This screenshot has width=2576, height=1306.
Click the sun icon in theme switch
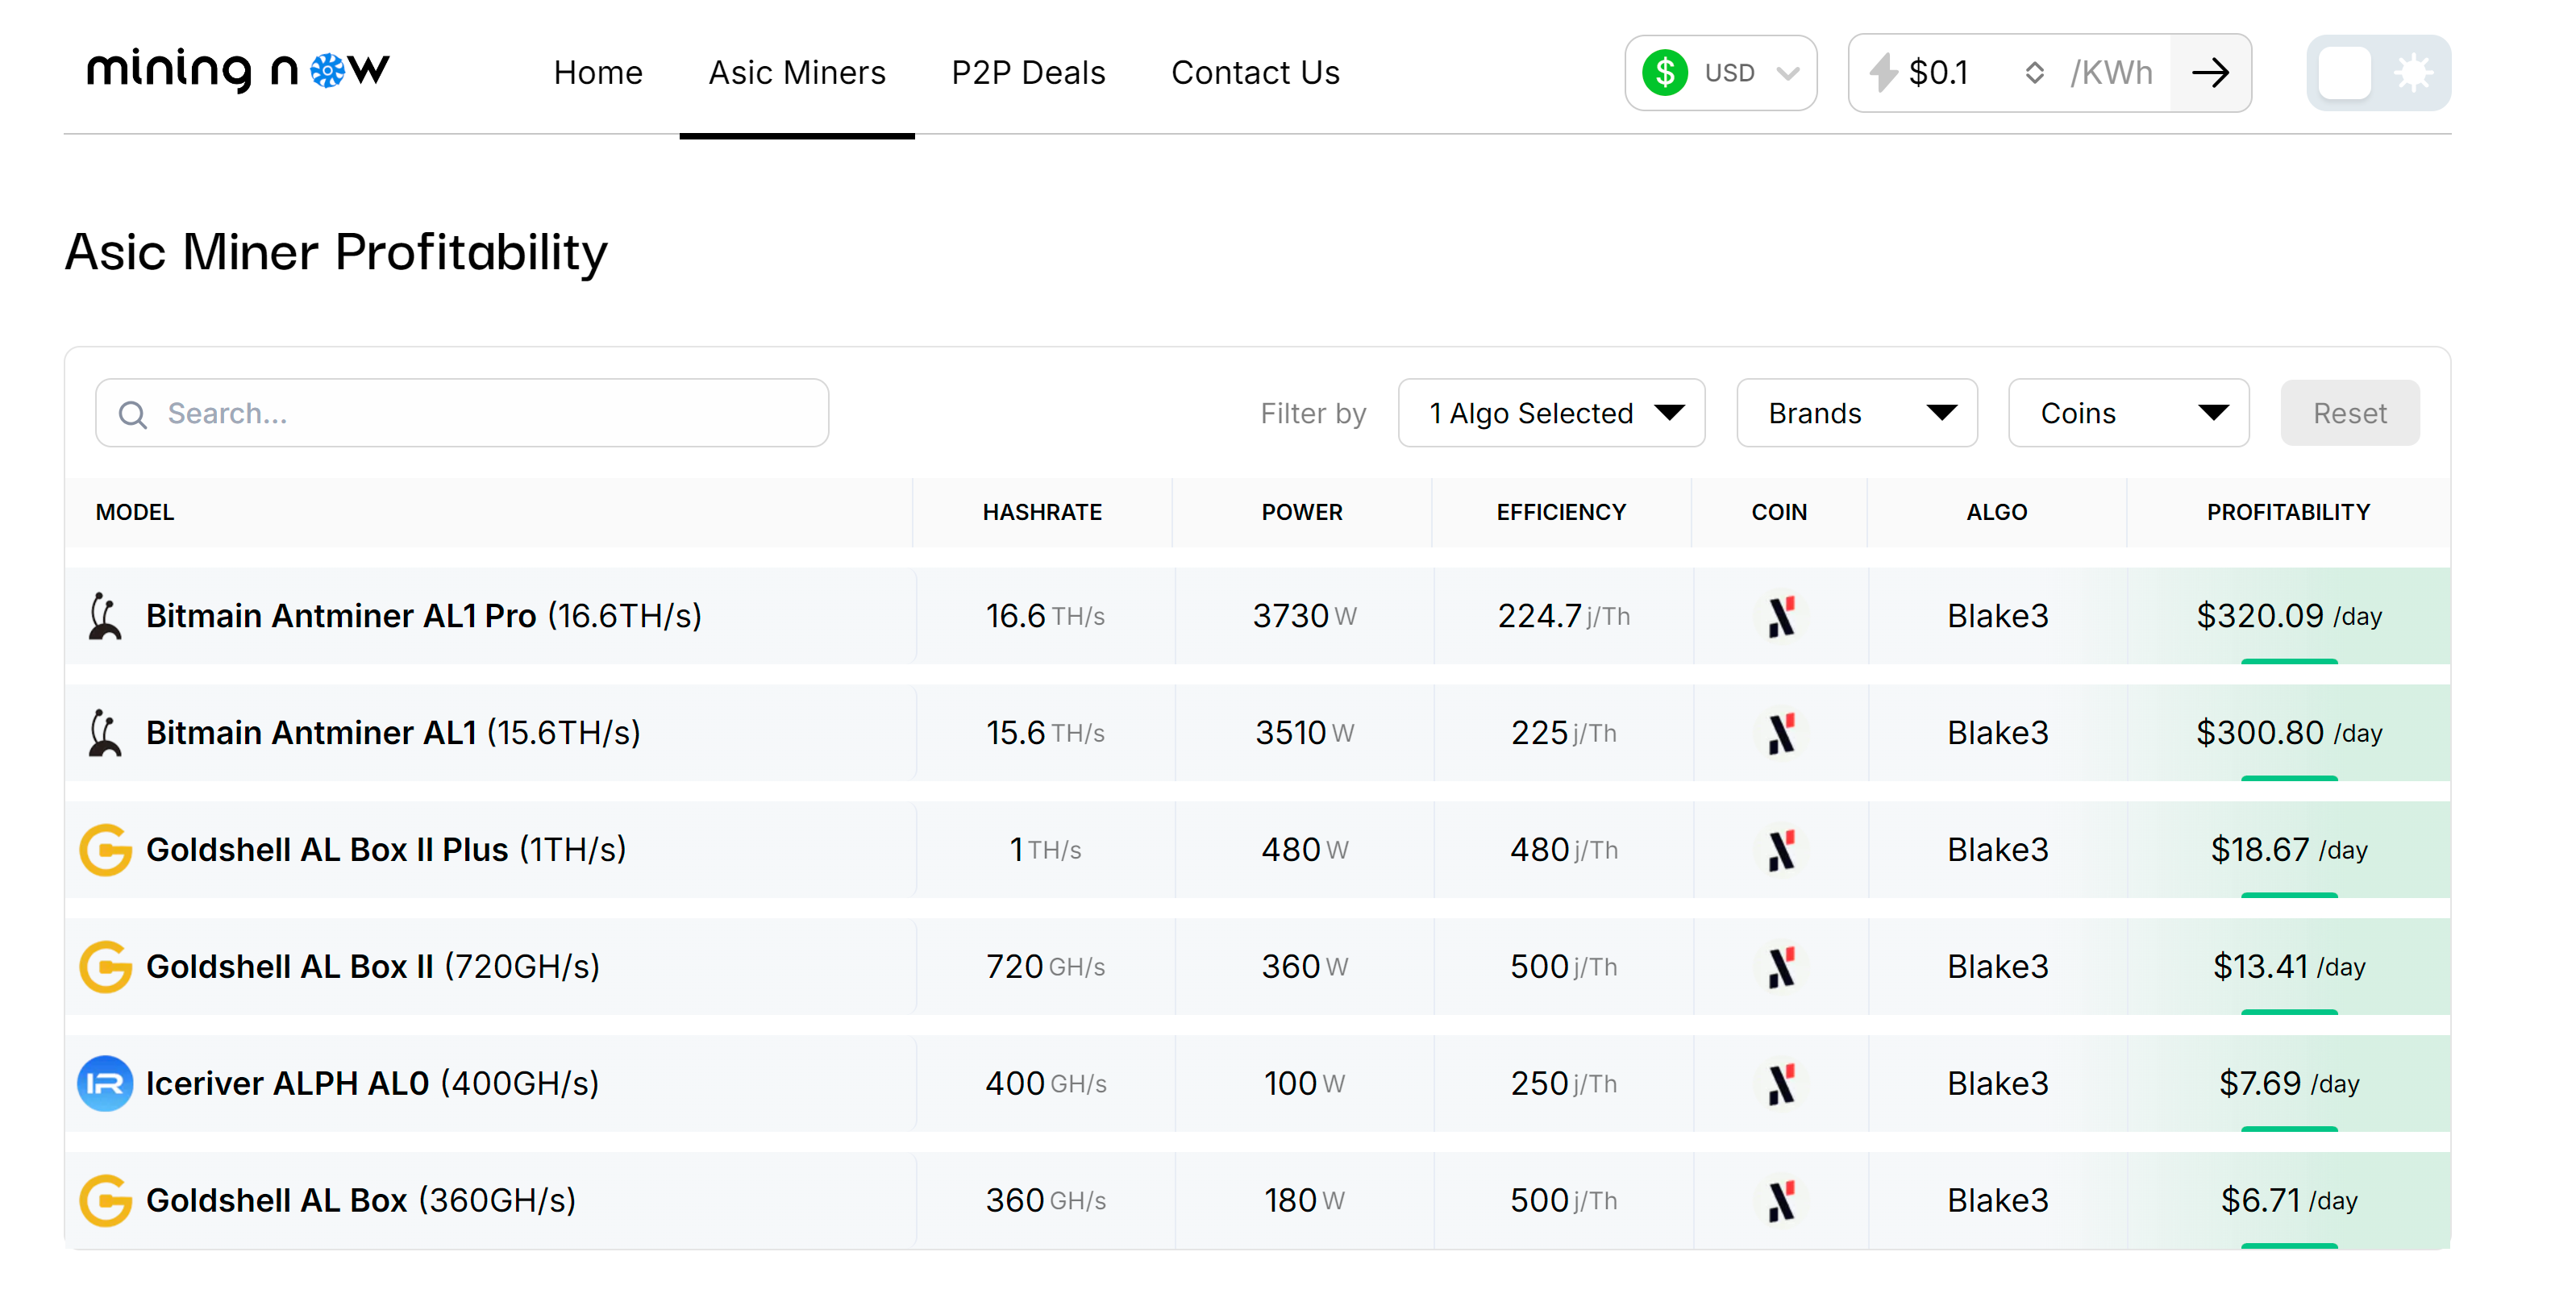coord(2413,73)
